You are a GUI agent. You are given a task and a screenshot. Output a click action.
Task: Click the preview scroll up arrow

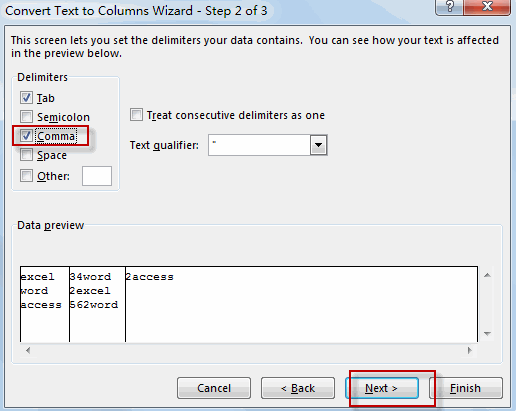(487, 275)
